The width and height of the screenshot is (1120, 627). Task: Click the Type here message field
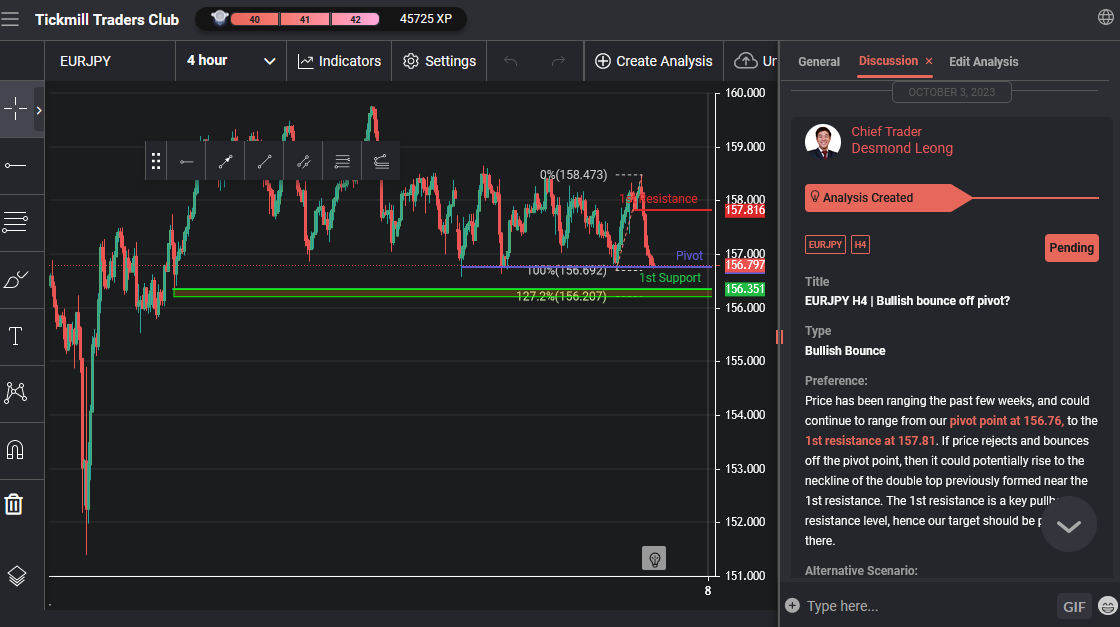click(929, 606)
